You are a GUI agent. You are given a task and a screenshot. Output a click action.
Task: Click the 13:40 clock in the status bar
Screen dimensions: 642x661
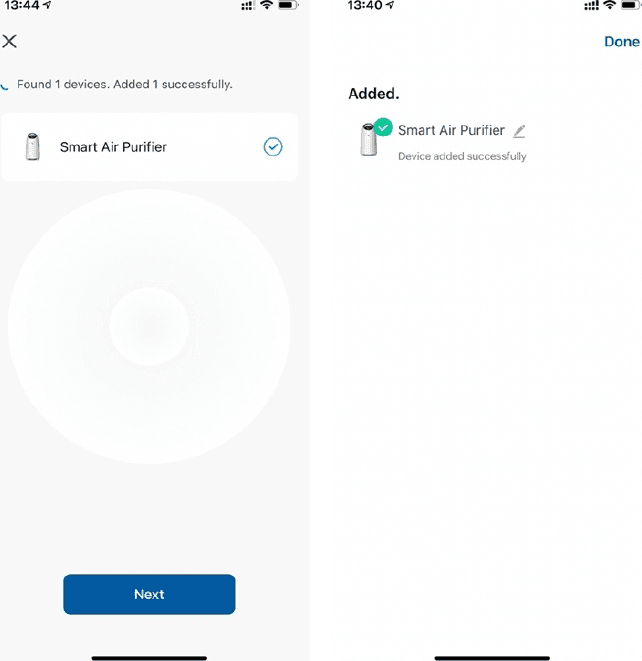pyautogui.click(x=365, y=5)
